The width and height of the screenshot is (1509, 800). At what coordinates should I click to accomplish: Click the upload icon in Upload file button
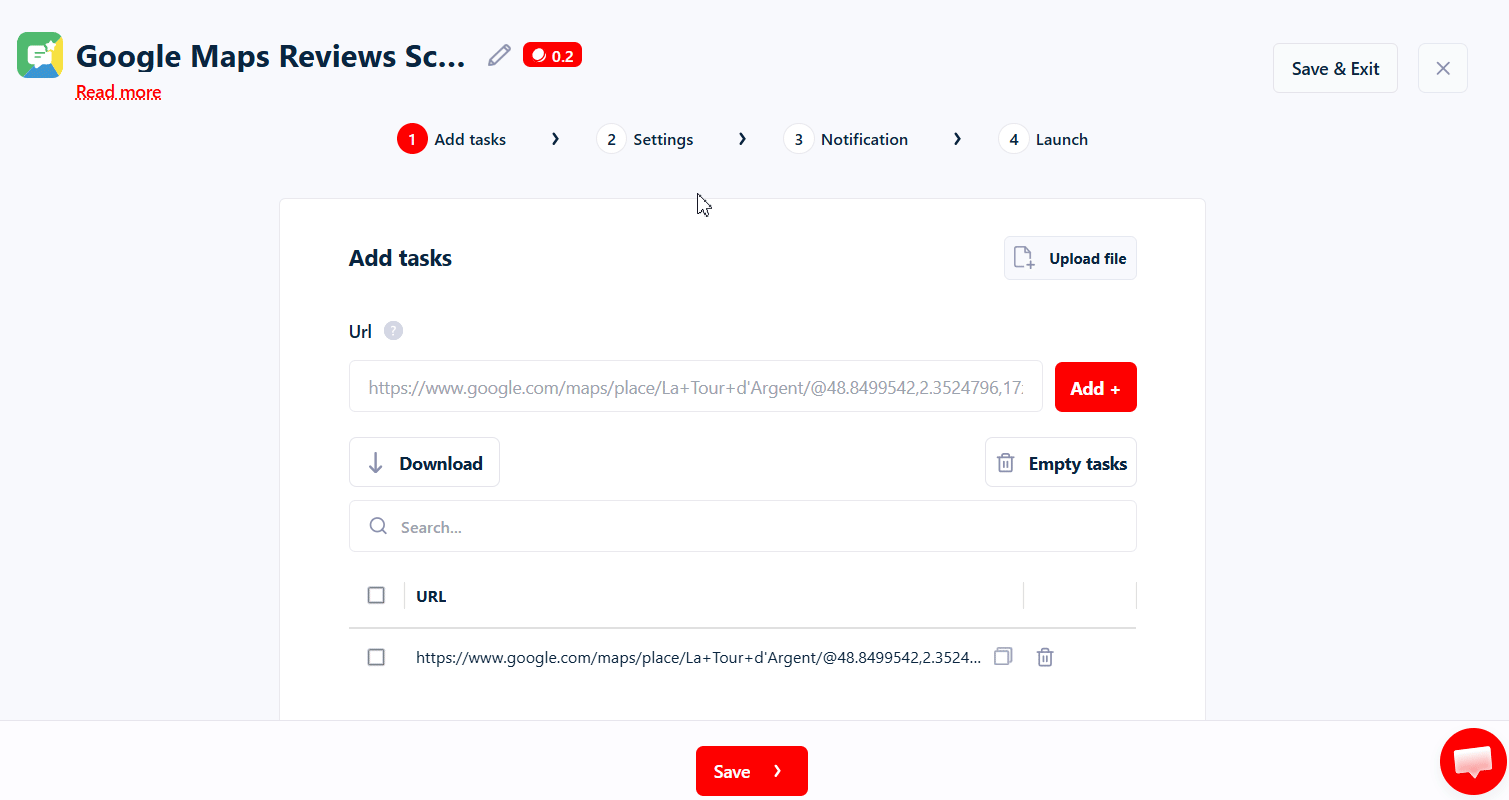(1023, 257)
